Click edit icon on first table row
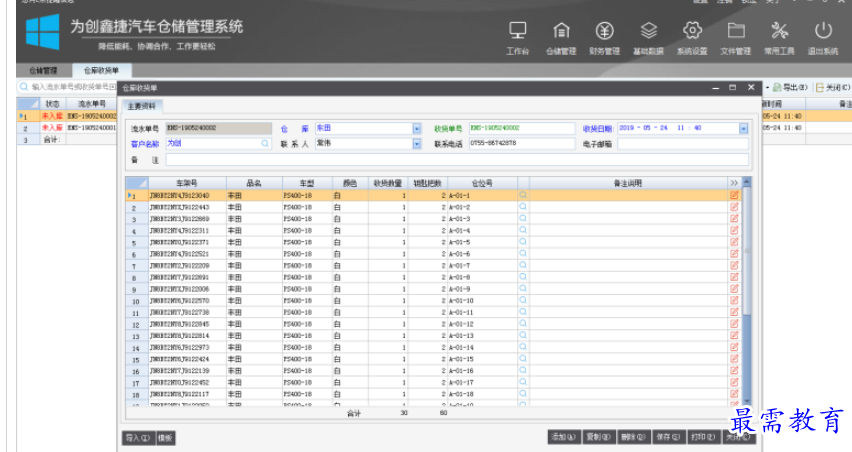The image size is (852, 452). [x=734, y=196]
